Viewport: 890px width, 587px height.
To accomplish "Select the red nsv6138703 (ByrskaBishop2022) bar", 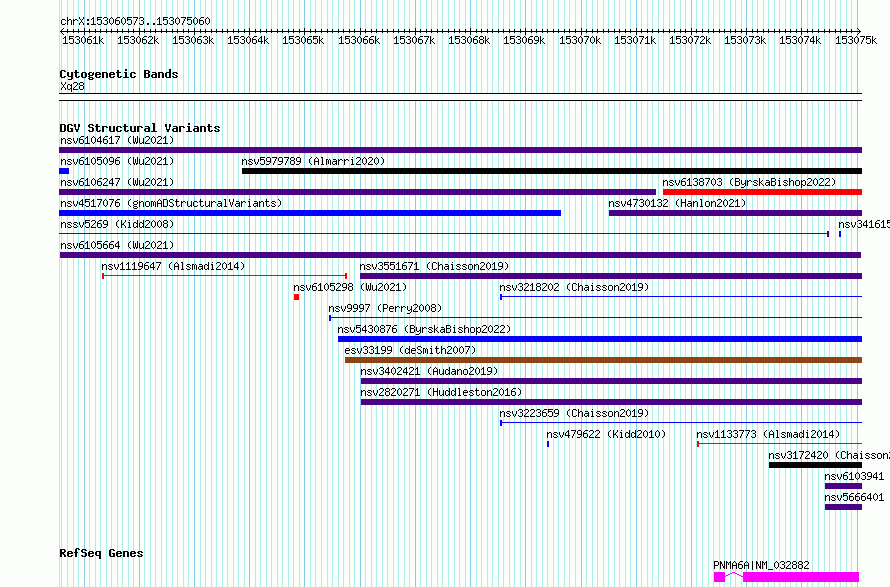I will pyautogui.click(x=762, y=192).
